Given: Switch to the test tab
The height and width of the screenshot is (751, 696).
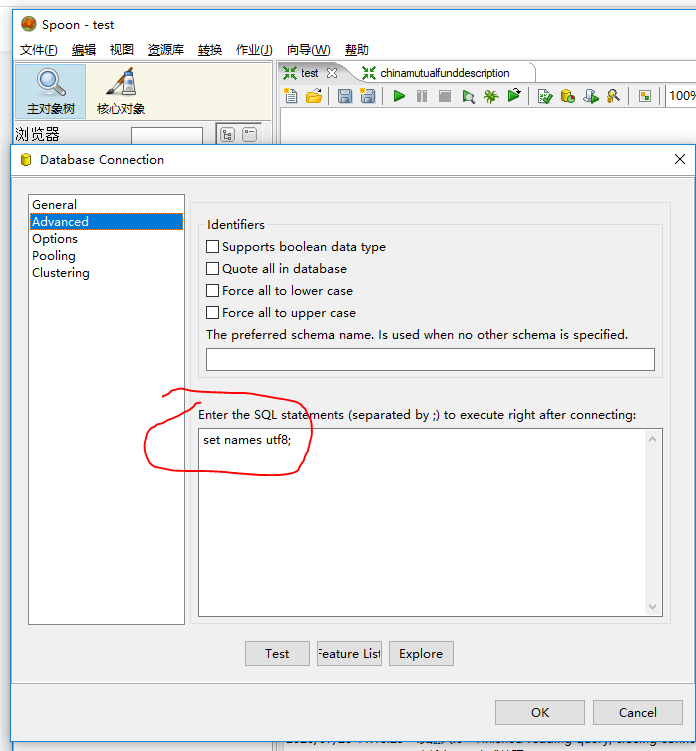Looking at the screenshot, I should coord(309,73).
